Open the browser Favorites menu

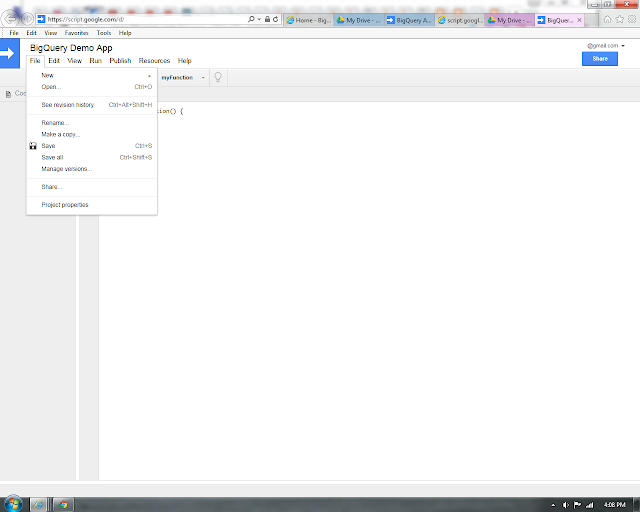click(x=76, y=33)
